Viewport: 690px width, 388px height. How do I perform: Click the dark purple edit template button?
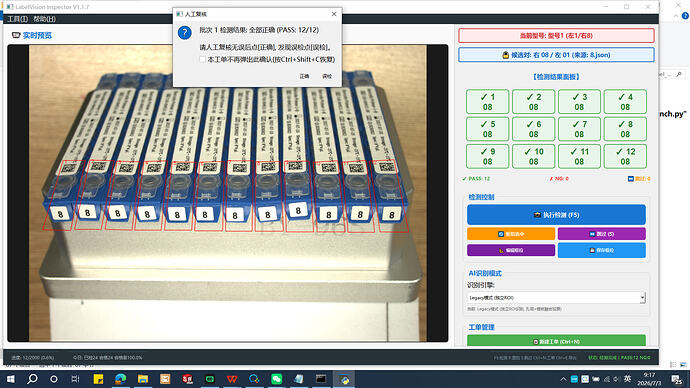tap(511, 250)
